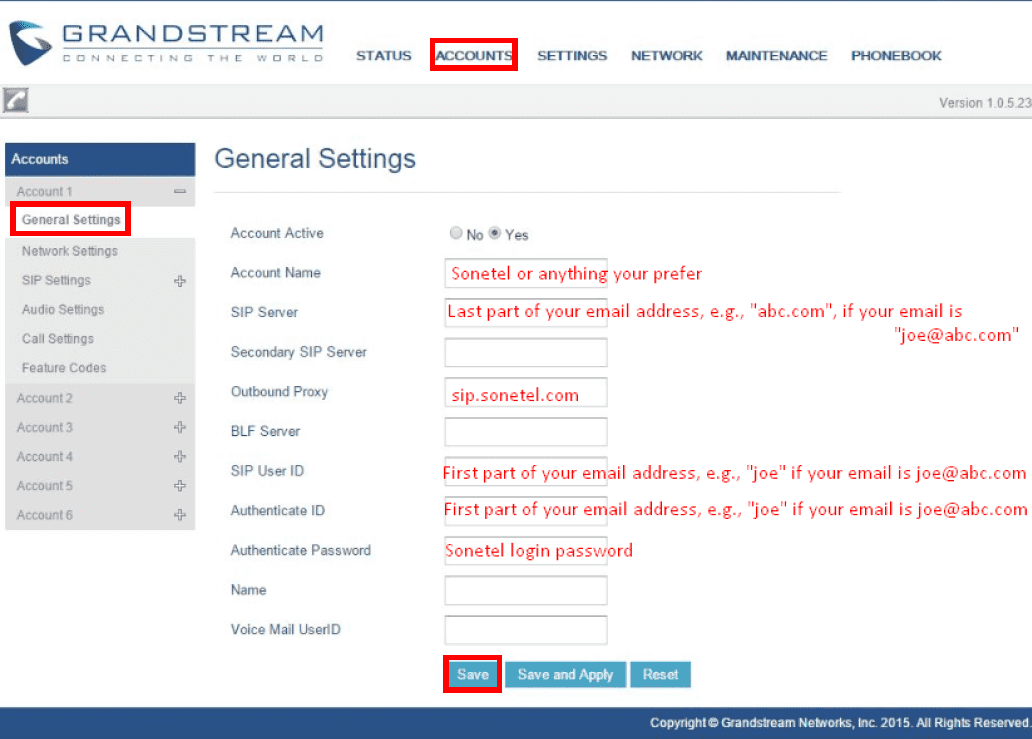The height and width of the screenshot is (739, 1032).
Task: Open General Settings in sidebar
Action: 71,220
